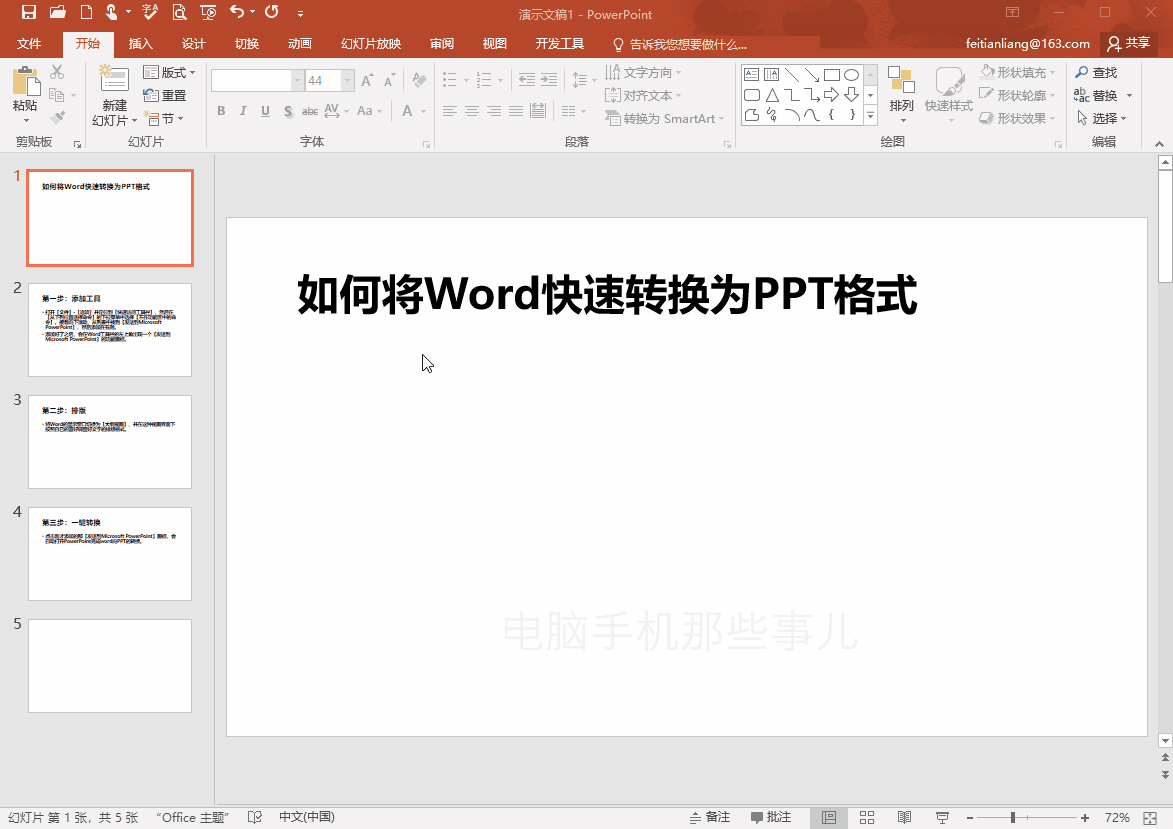Open the File (文件) tab
Image resolution: width=1173 pixels, height=829 pixels.
click(x=29, y=43)
